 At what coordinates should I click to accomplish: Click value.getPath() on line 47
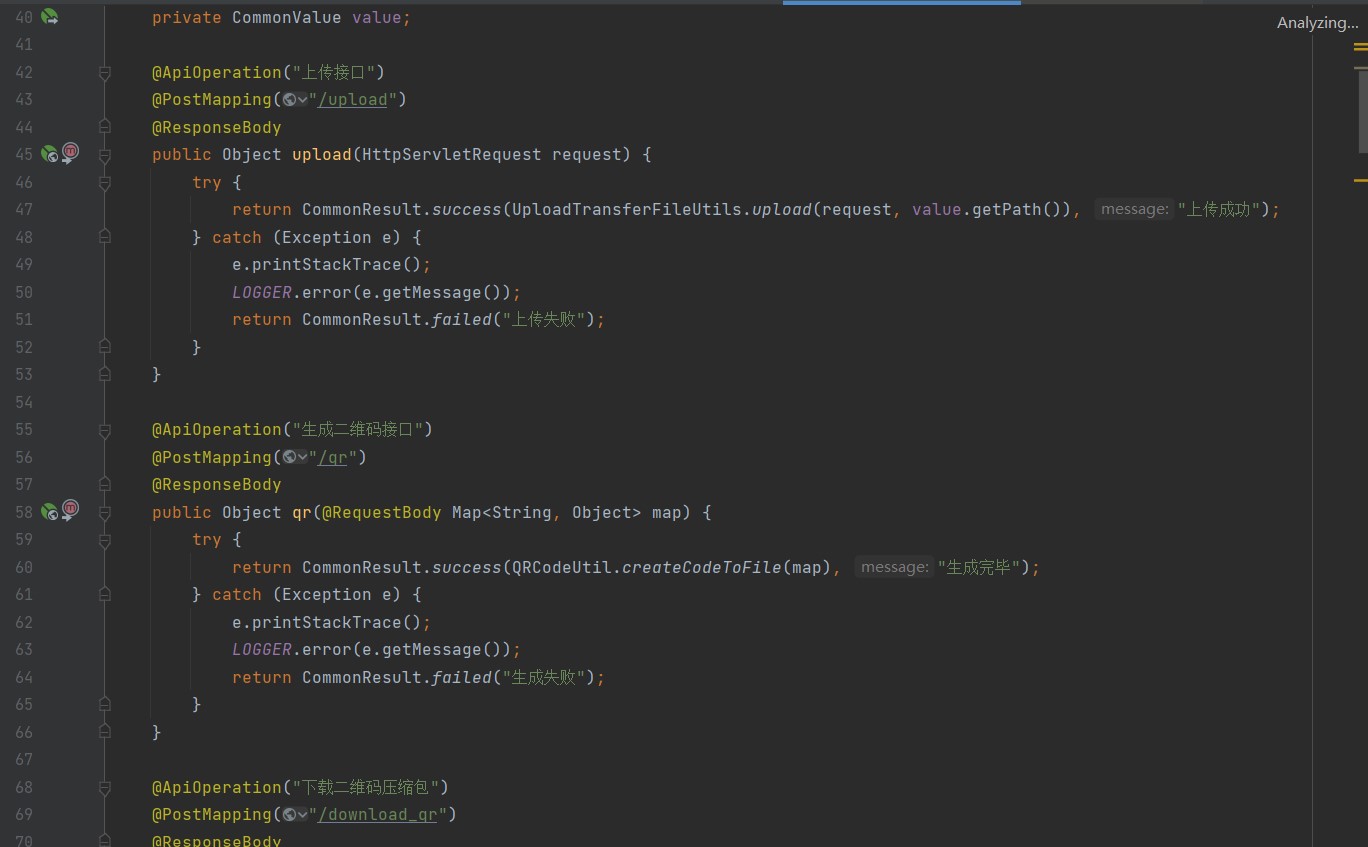[x=992, y=209]
